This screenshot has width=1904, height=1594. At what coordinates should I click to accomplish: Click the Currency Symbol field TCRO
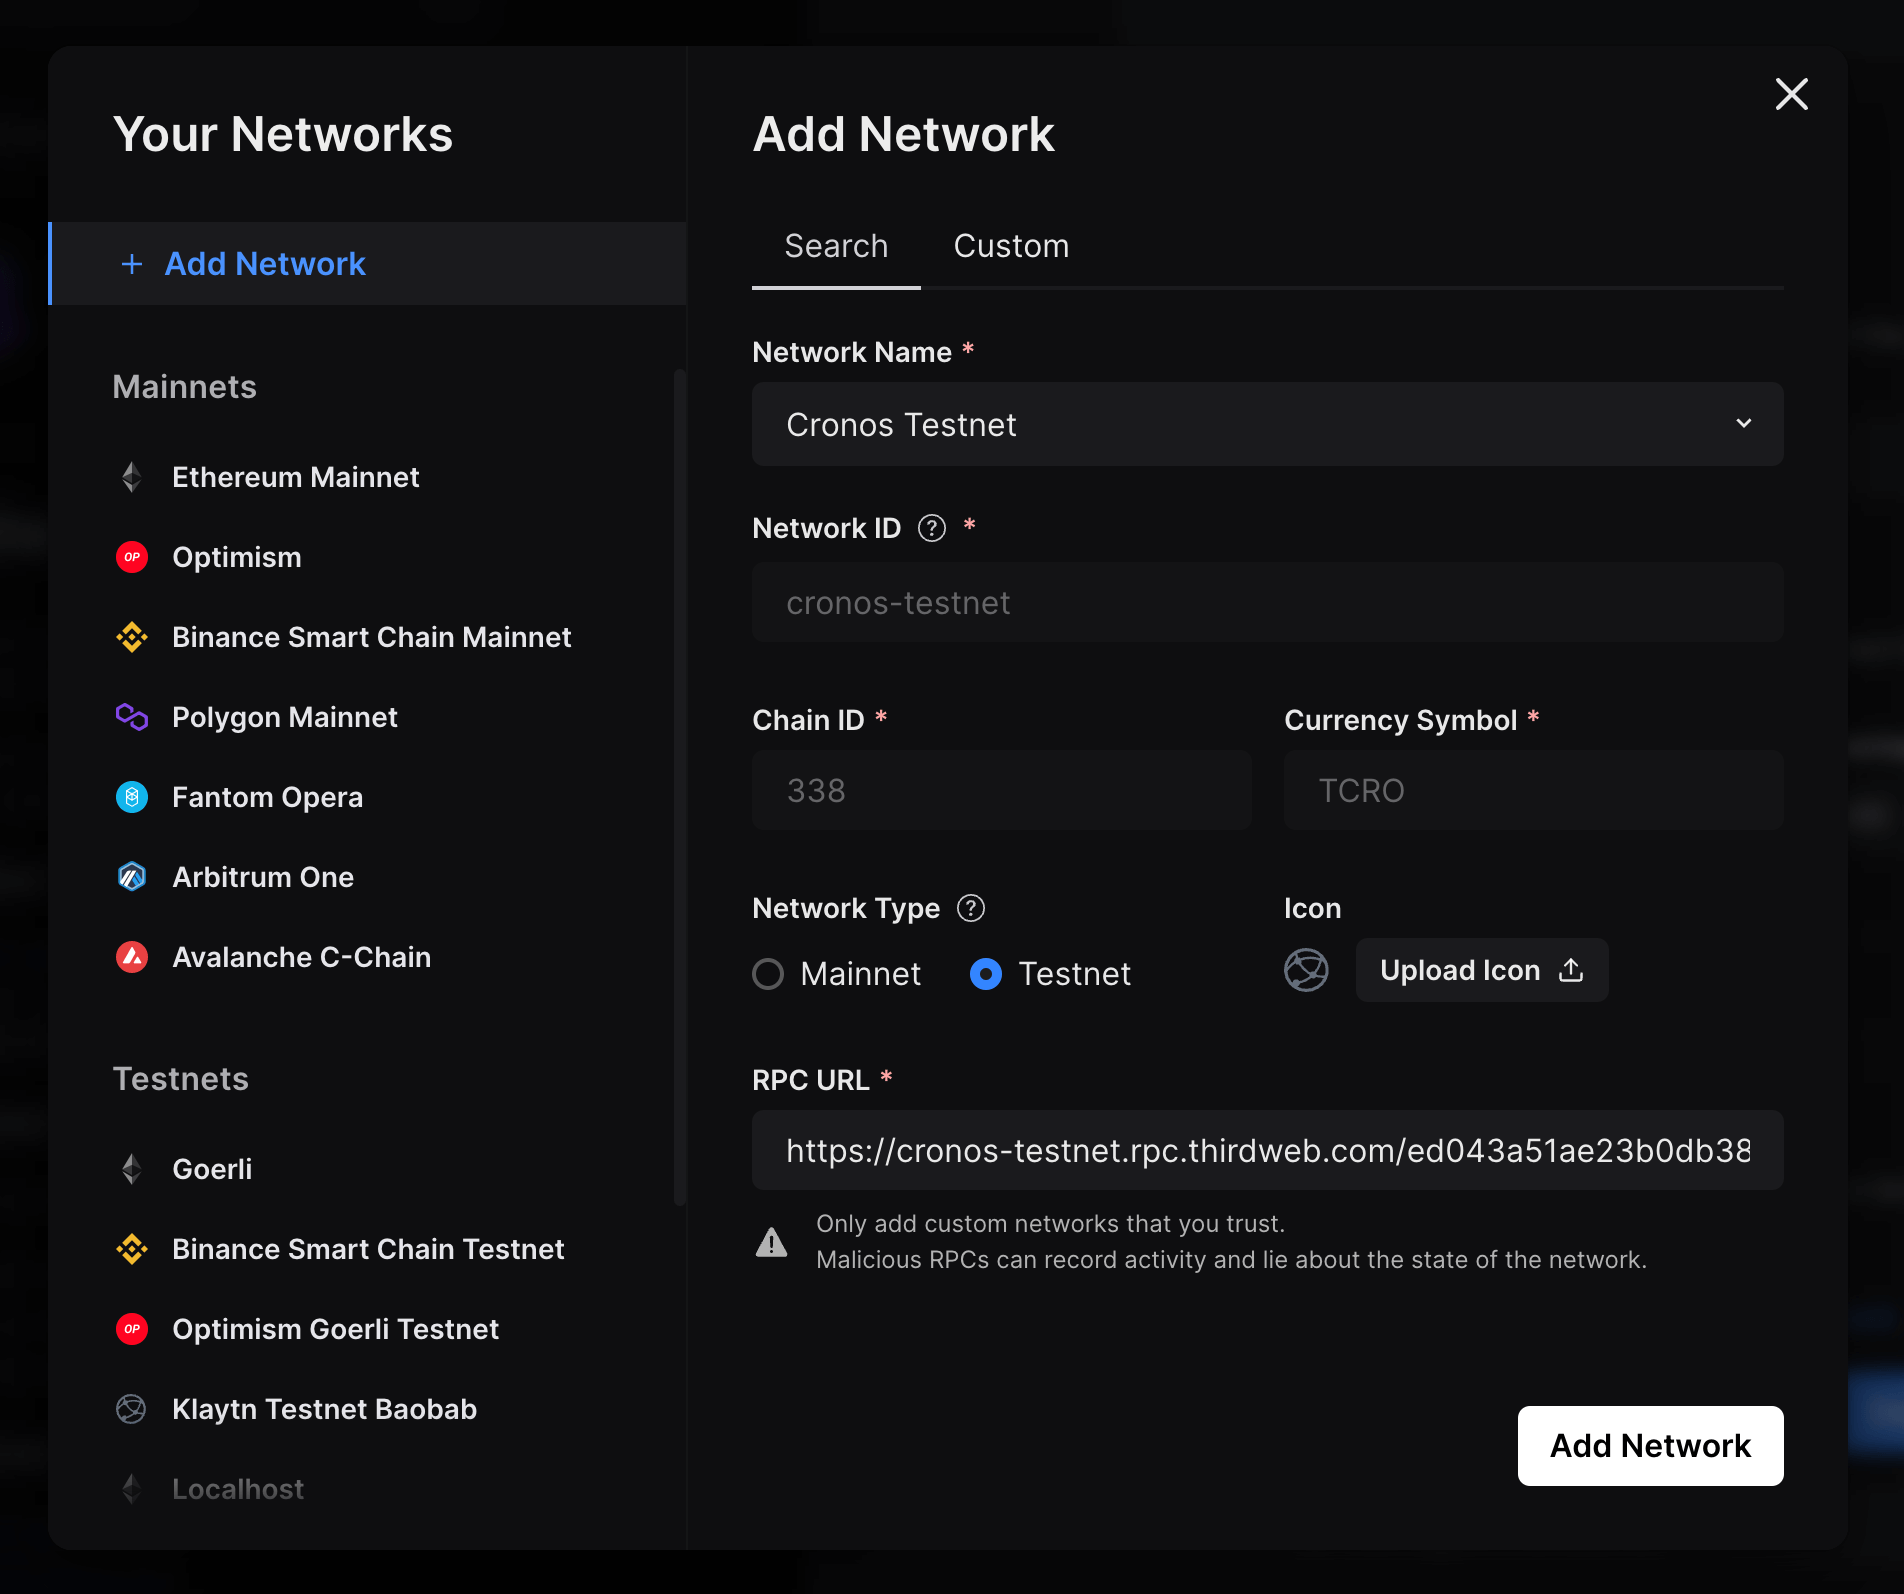1534,790
